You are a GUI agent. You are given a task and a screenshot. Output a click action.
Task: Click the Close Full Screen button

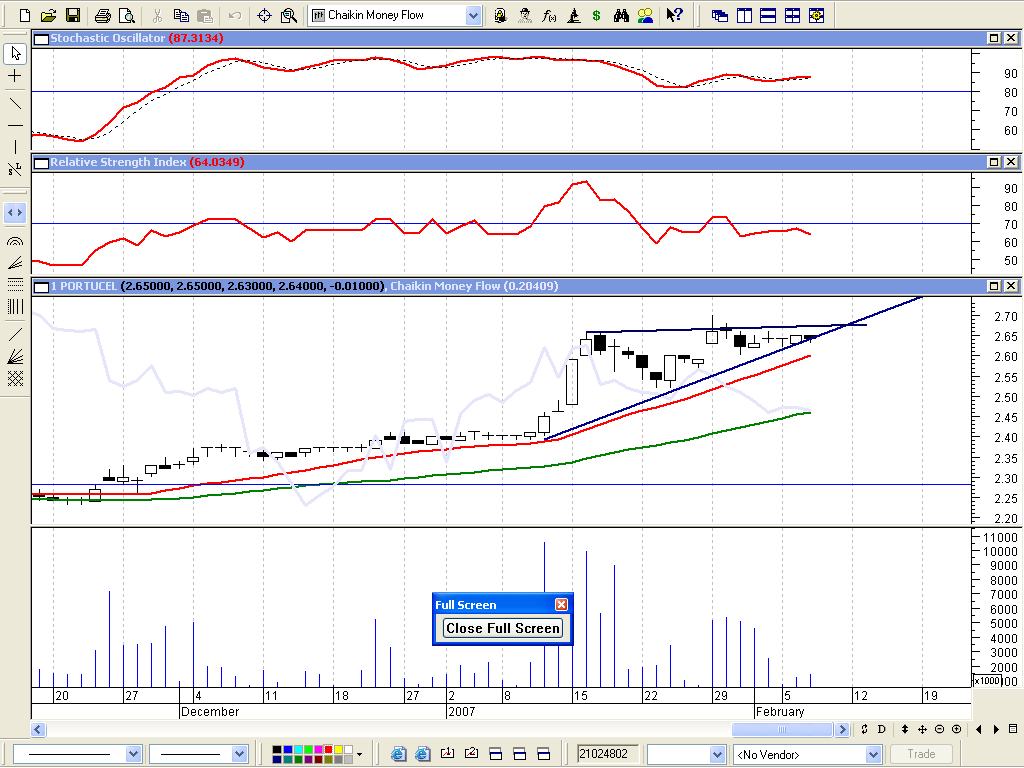(x=503, y=628)
